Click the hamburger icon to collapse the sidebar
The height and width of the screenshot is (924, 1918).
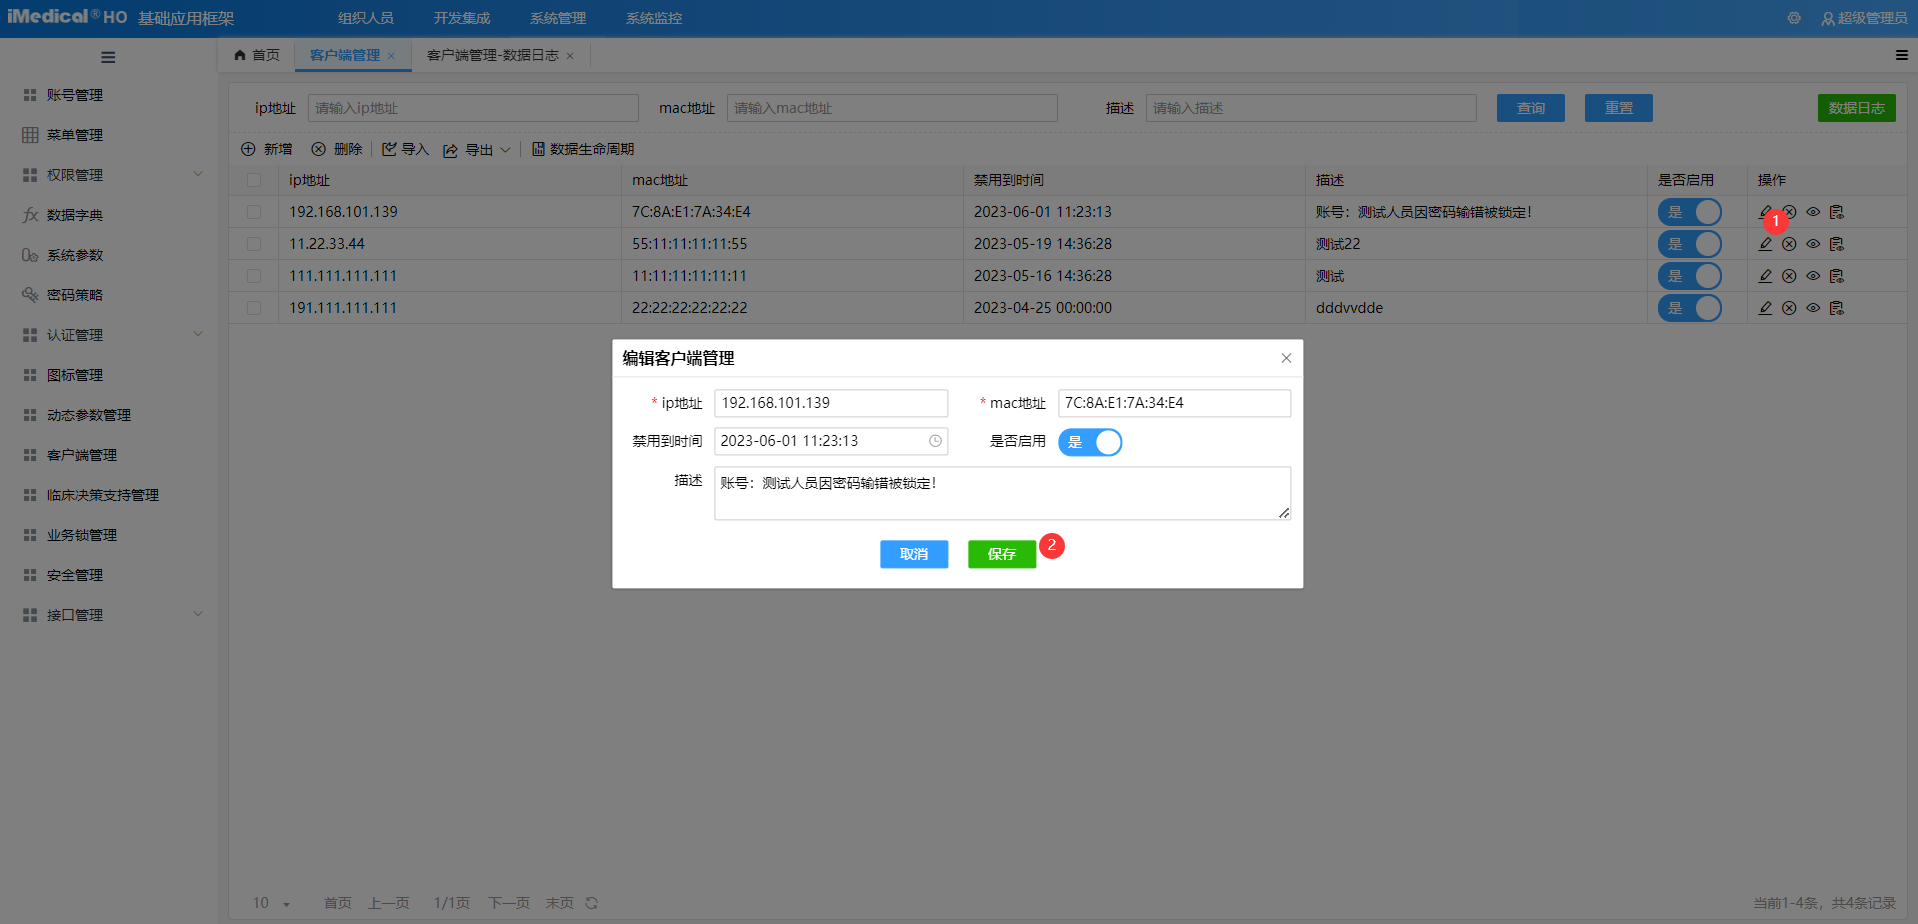(x=108, y=57)
